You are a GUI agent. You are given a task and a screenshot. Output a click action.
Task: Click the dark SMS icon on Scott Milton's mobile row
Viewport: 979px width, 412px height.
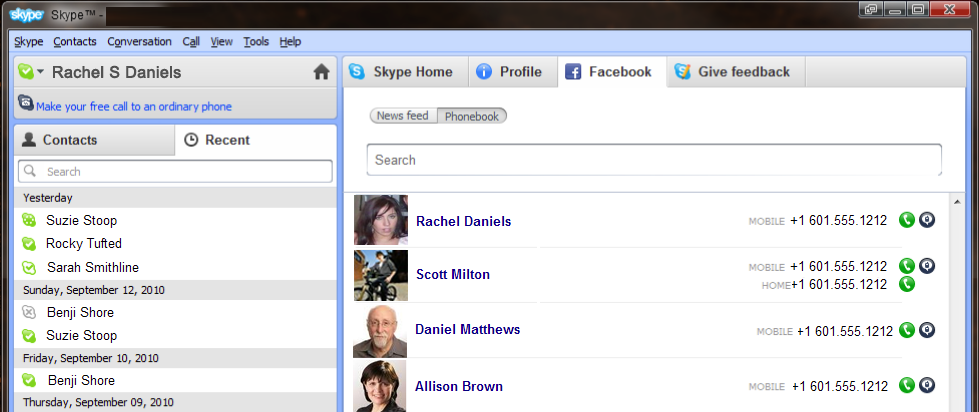pyautogui.click(x=927, y=266)
